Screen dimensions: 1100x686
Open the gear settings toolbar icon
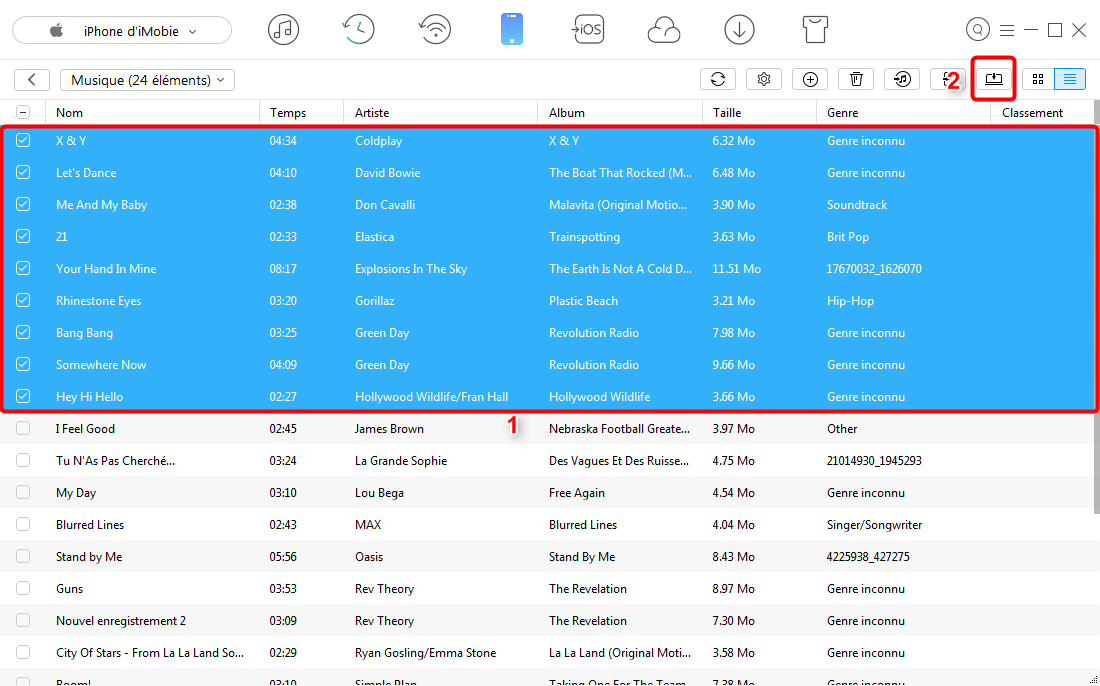(x=764, y=79)
